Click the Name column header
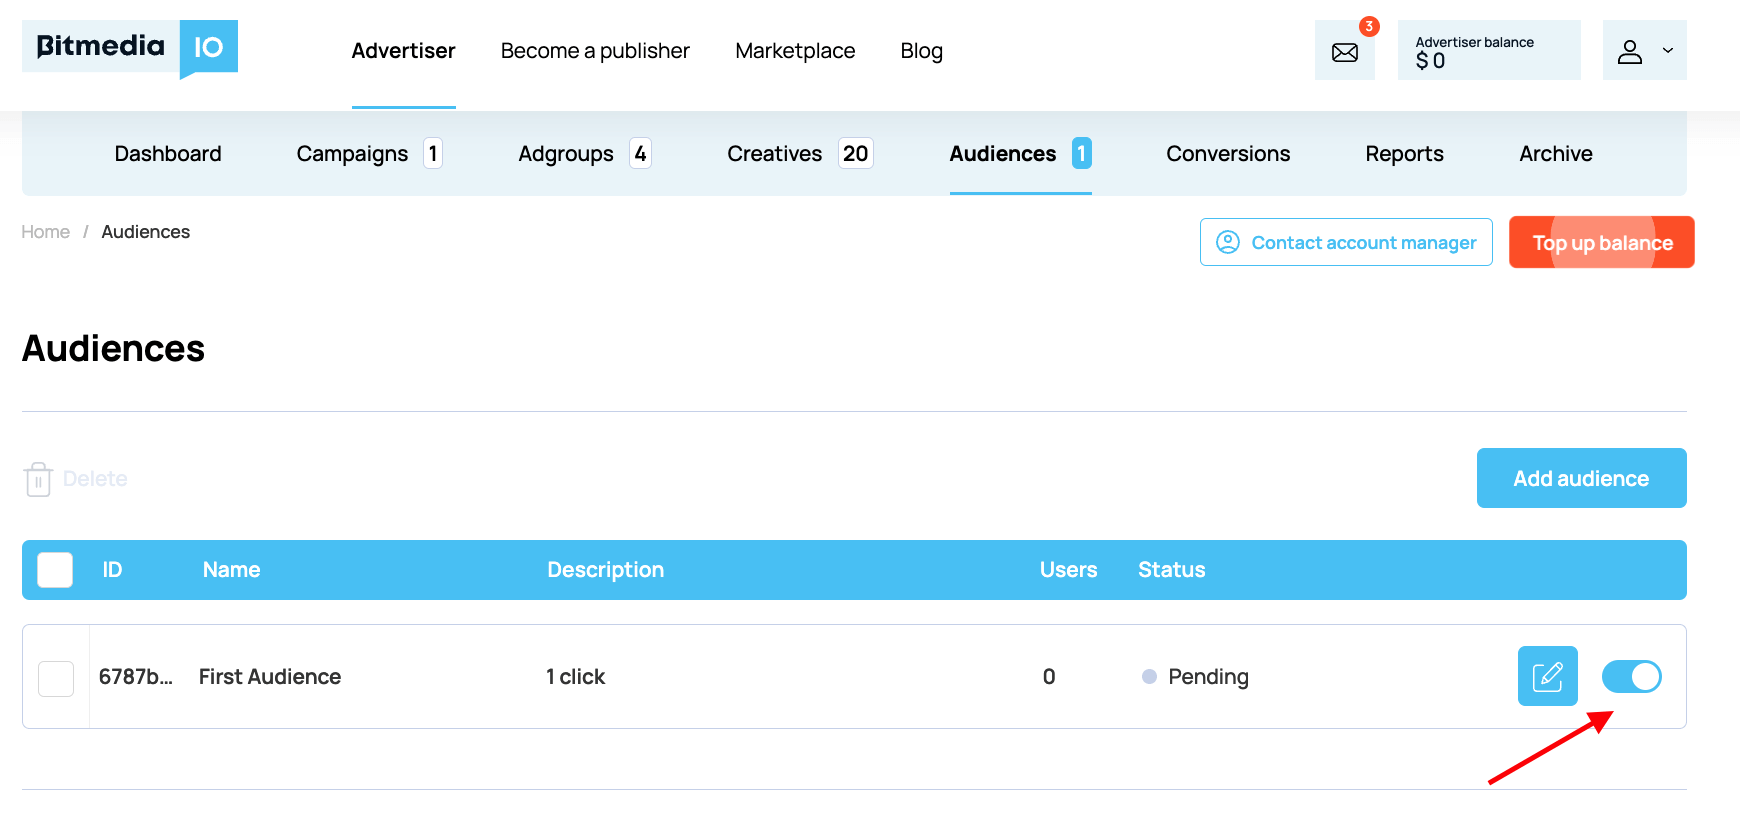The image size is (1740, 834). pyautogui.click(x=231, y=570)
